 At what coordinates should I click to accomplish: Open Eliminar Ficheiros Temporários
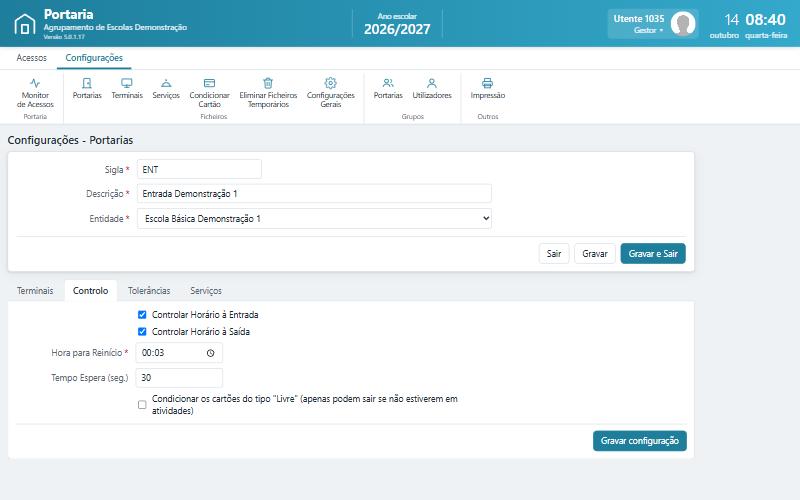tap(268, 93)
